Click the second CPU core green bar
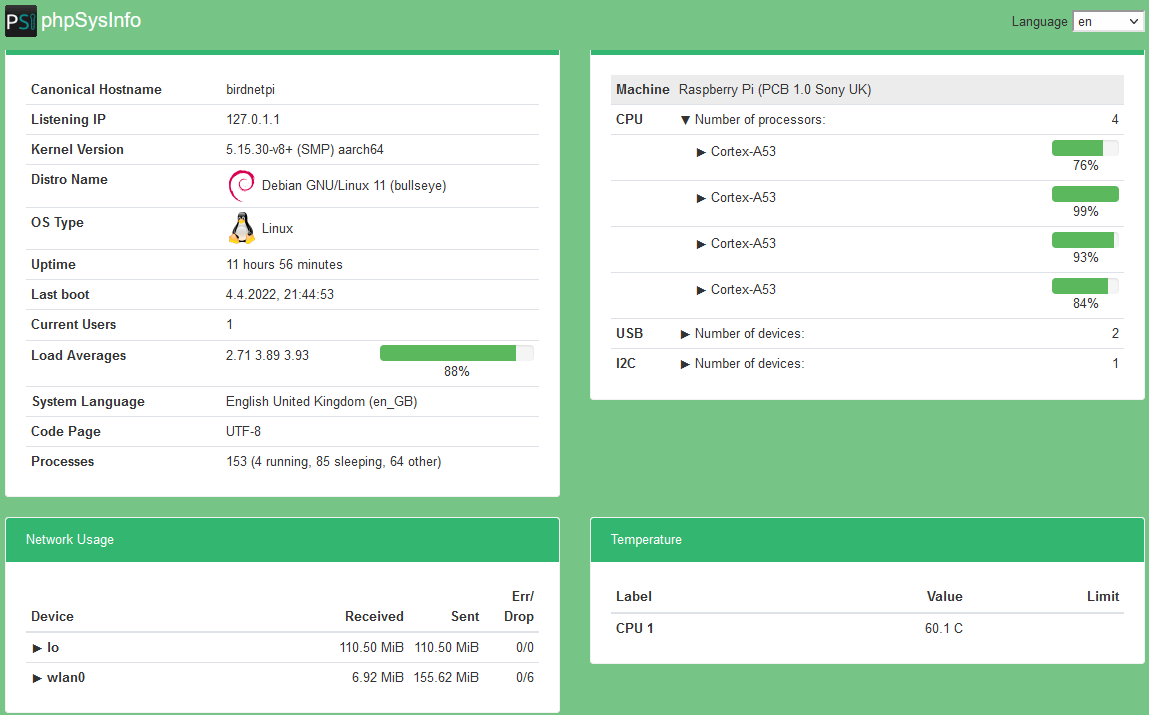Viewport: 1149px width, 715px height. tap(1084, 193)
